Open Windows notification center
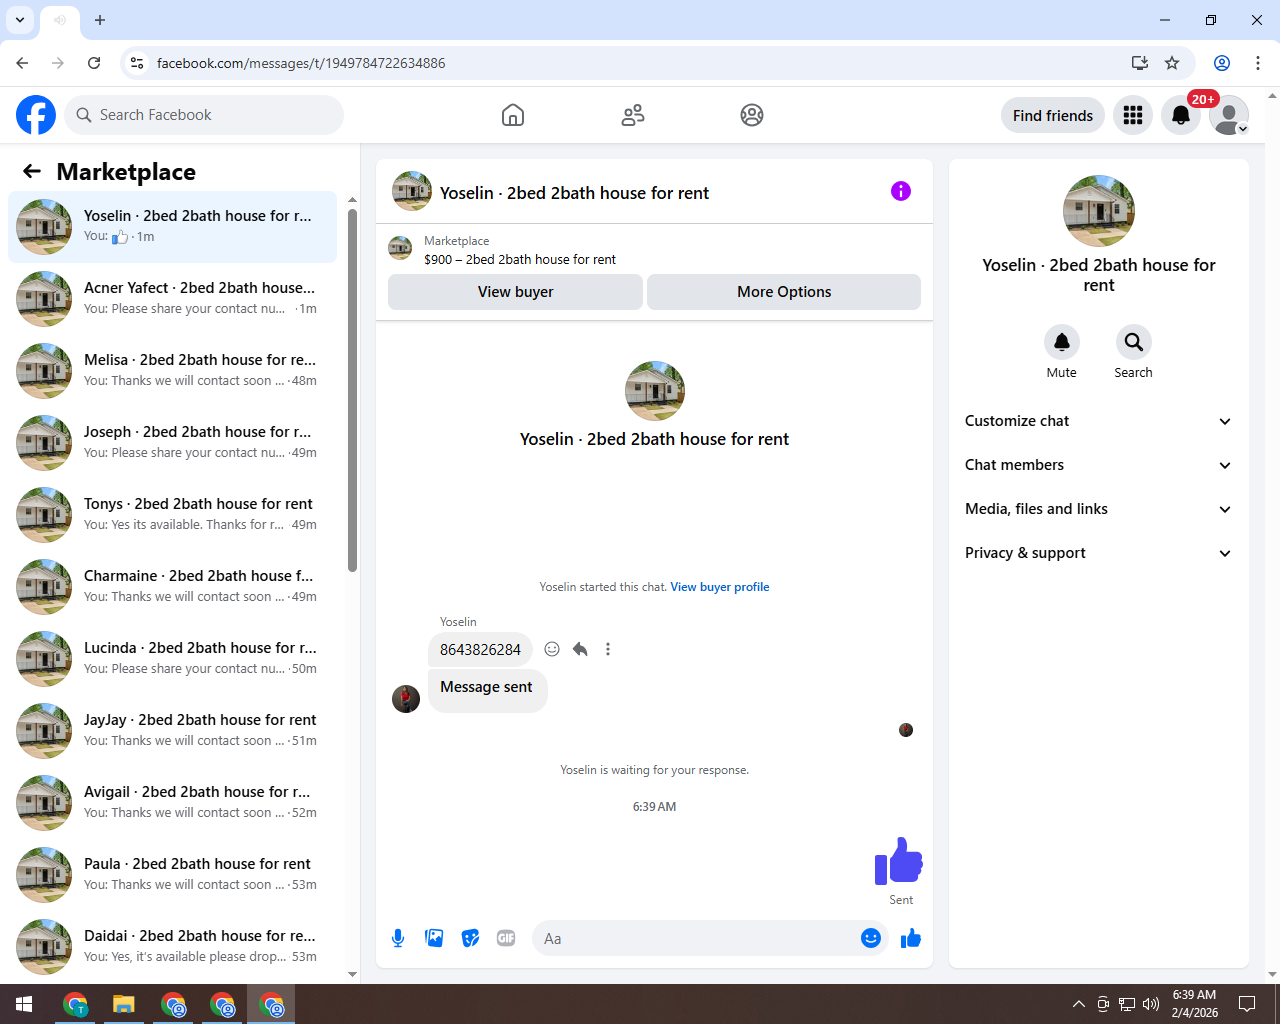1280x1024 pixels. pos(1247,1004)
